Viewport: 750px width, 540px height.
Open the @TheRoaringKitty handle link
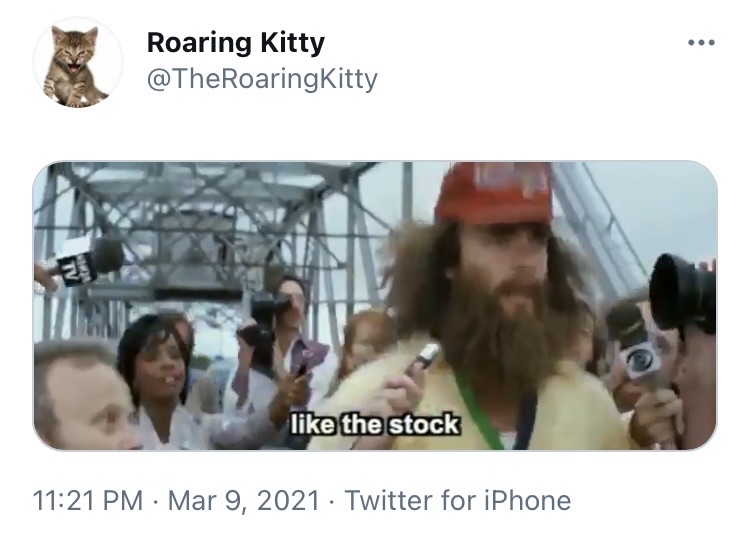pyautogui.click(x=262, y=79)
